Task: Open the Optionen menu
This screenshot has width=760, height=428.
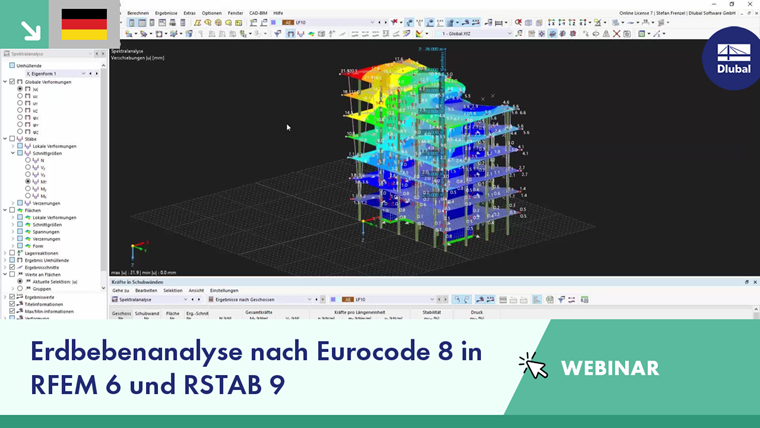Action: (x=212, y=13)
